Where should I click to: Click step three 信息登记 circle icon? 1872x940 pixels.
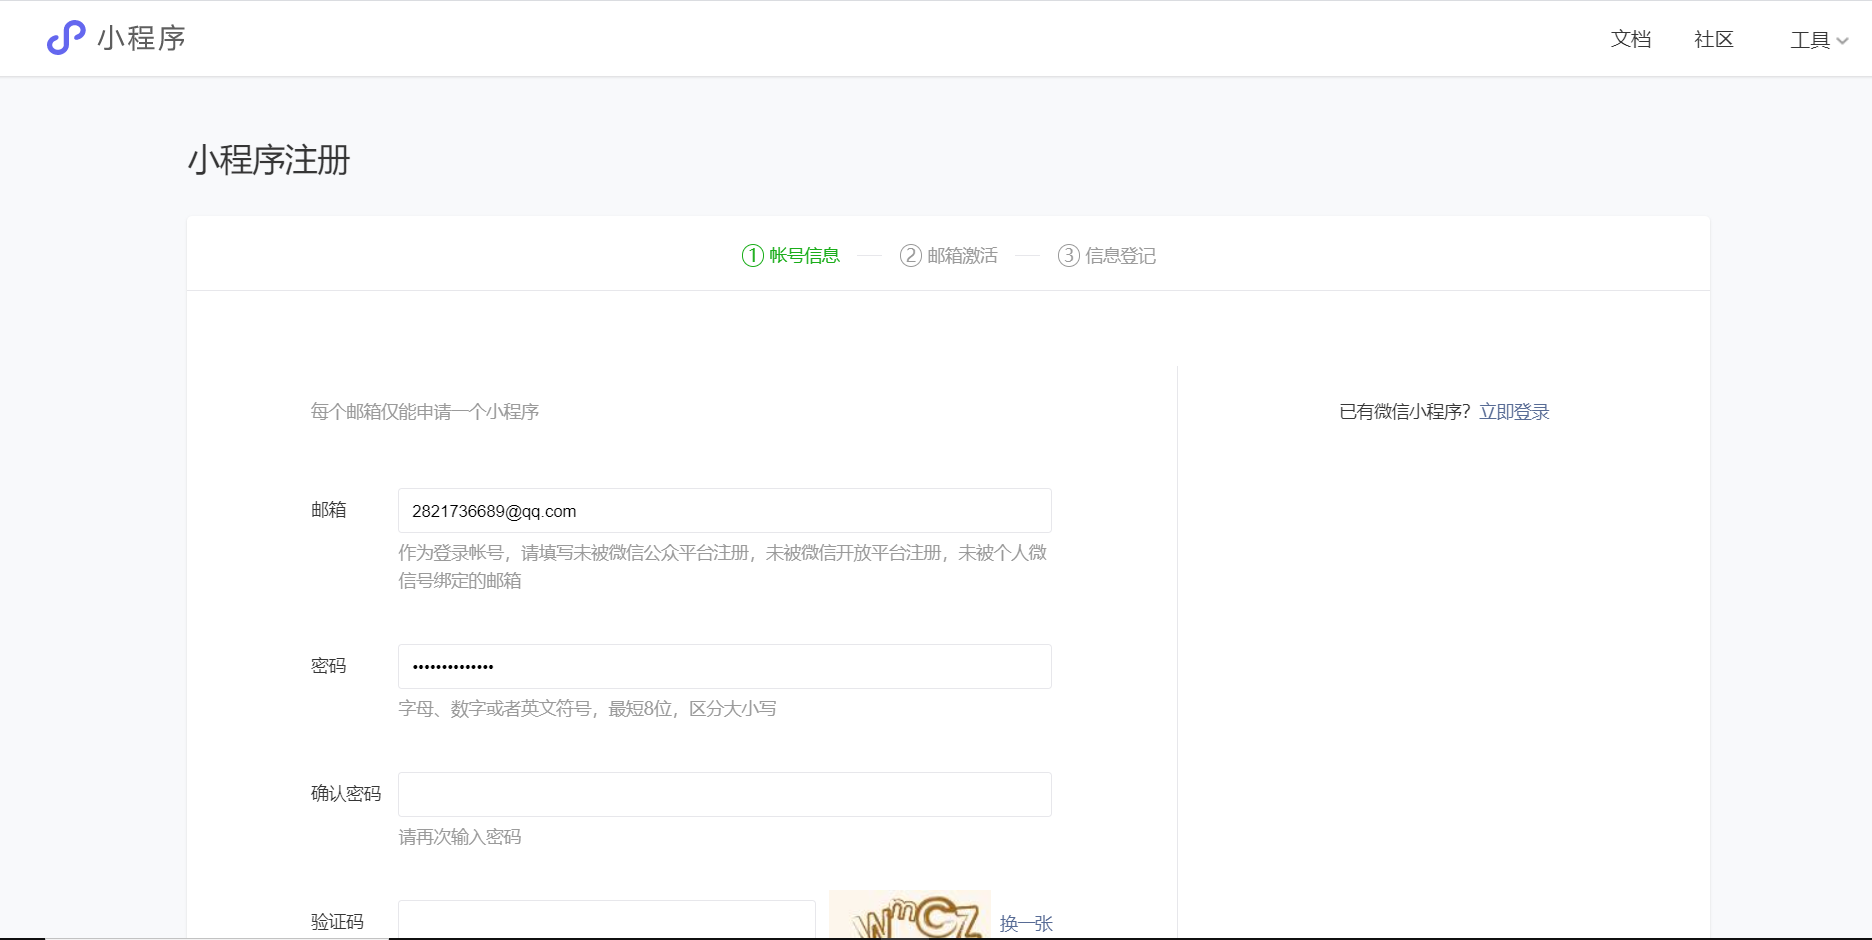pyautogui.click(x=1068, y=256)
